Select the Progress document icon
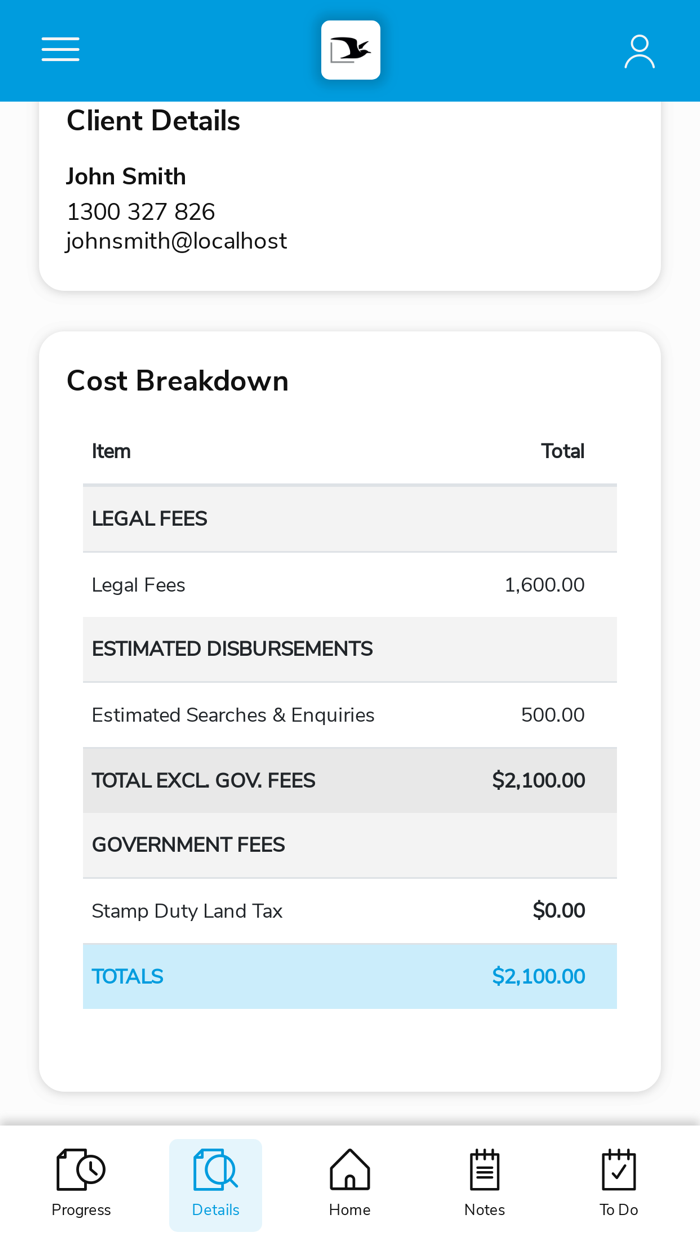Viewport: 700px width, 1244px height. coord(80,1167)
